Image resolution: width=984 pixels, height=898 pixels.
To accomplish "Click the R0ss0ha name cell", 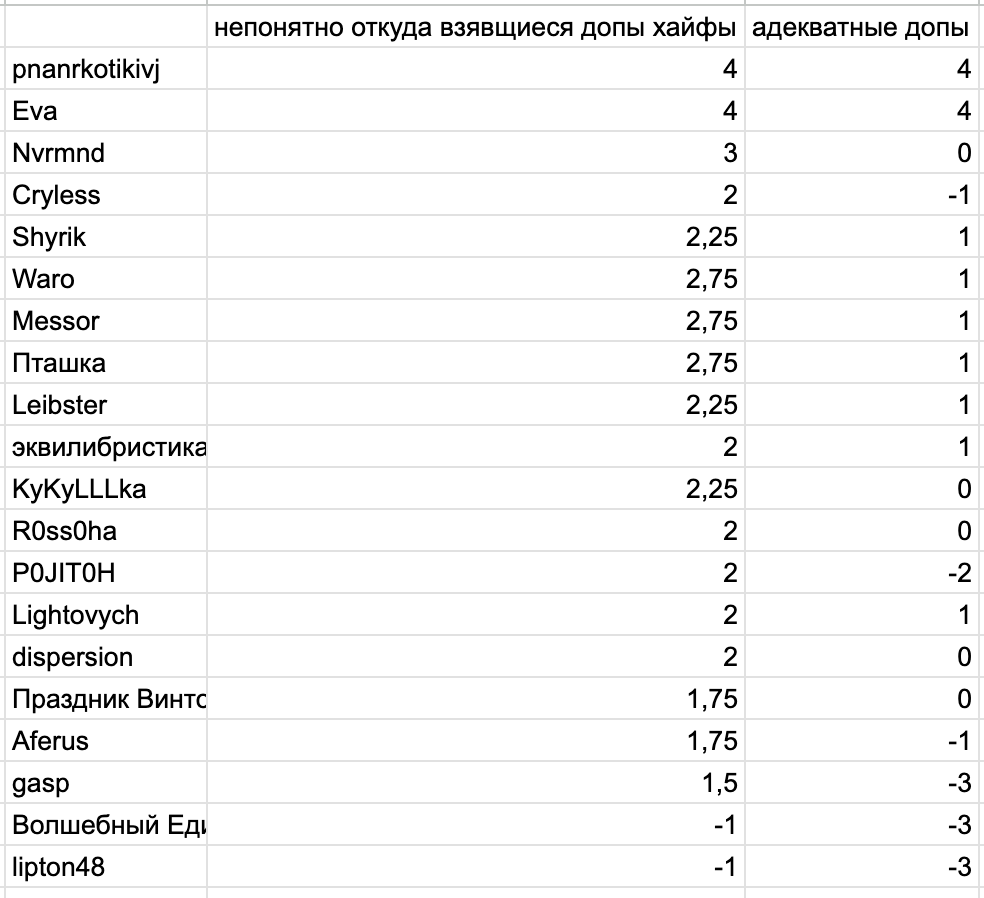I will pyautogui.click(x=105, y=531).
